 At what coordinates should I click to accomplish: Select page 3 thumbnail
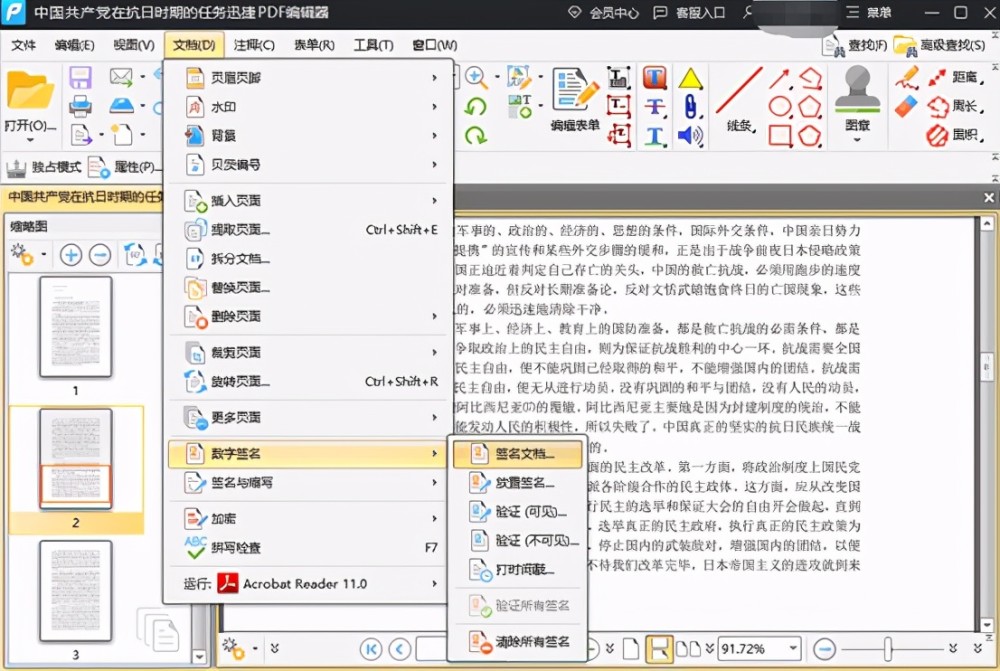point(75,591)
